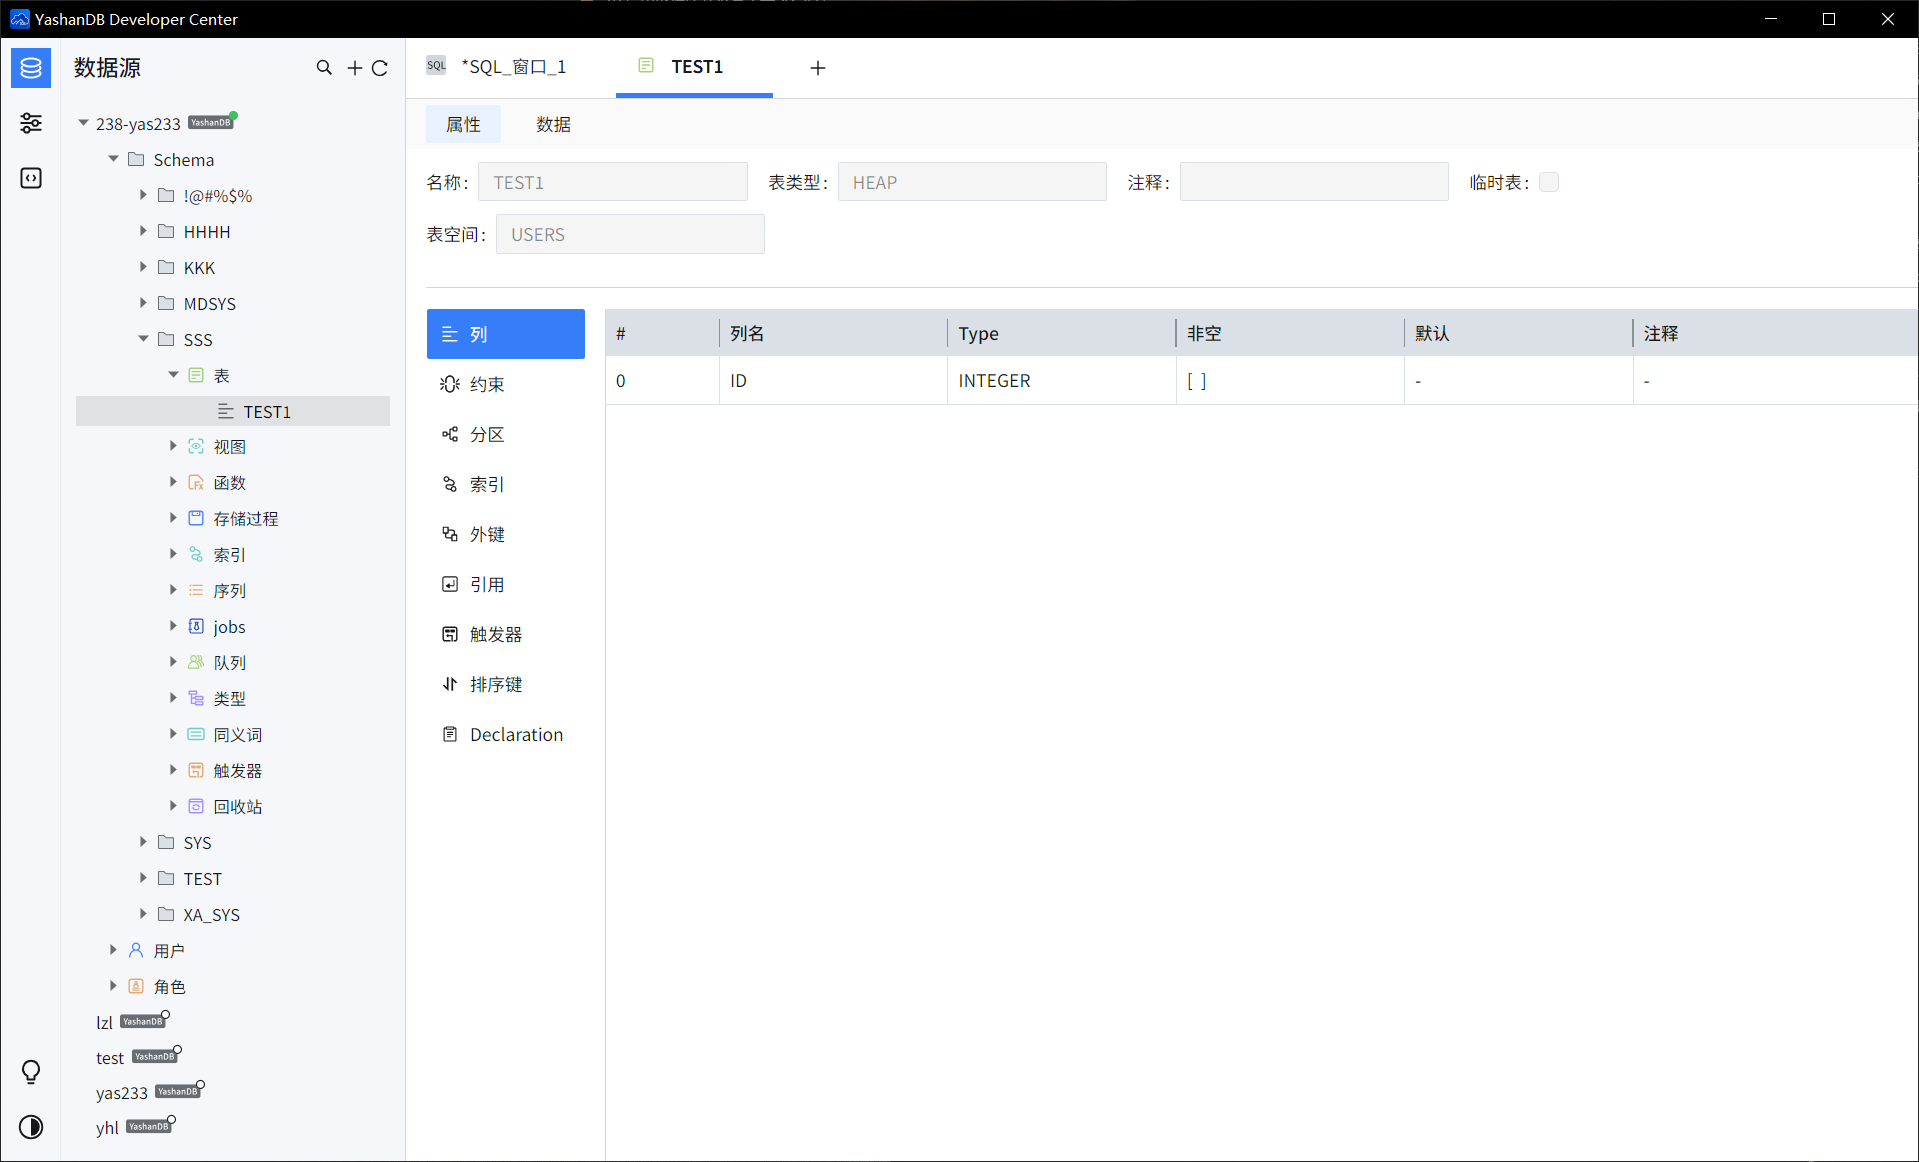The height and width of the screenshot is (1162, 1919).
Task: Collapse the SSS schema
Action: [143, 339]
